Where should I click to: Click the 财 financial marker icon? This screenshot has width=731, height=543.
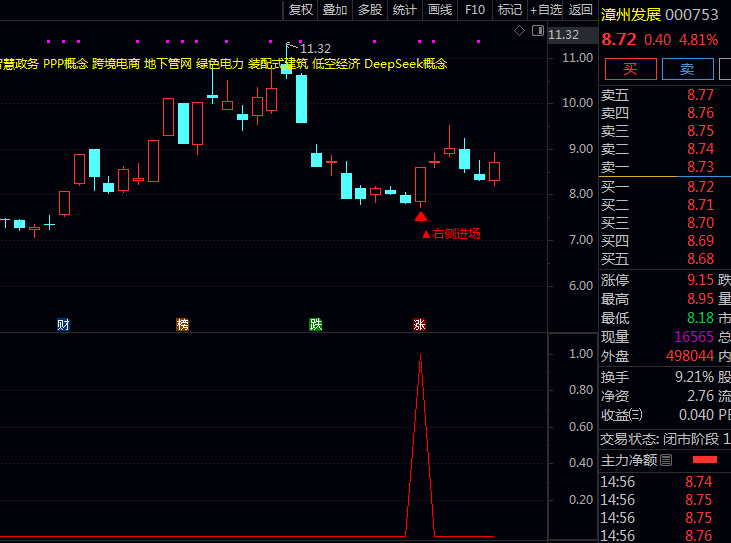[x=63, y=324]
